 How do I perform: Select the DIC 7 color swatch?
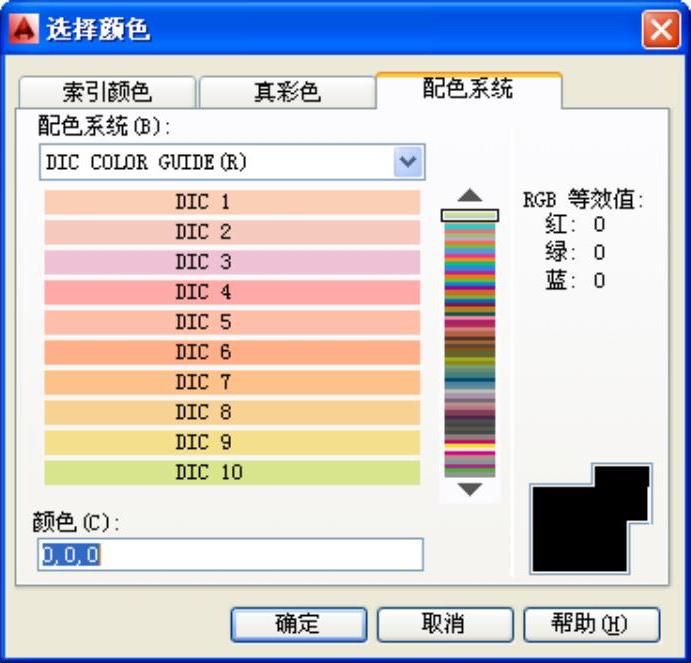232,382
